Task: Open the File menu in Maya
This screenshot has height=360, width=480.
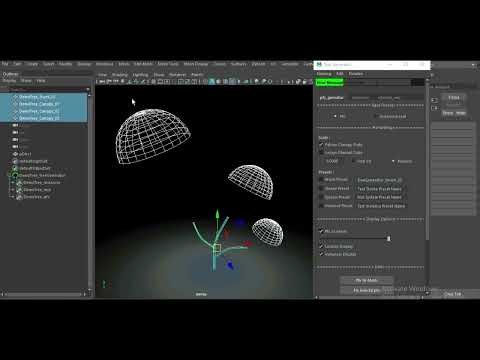Action: (5, 64)
